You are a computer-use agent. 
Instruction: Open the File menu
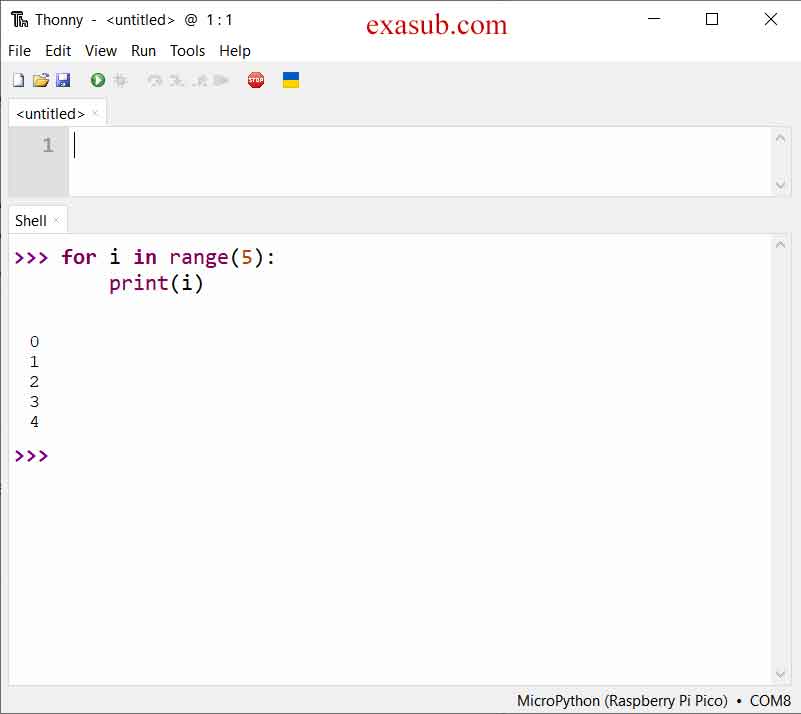pos(19,51)
